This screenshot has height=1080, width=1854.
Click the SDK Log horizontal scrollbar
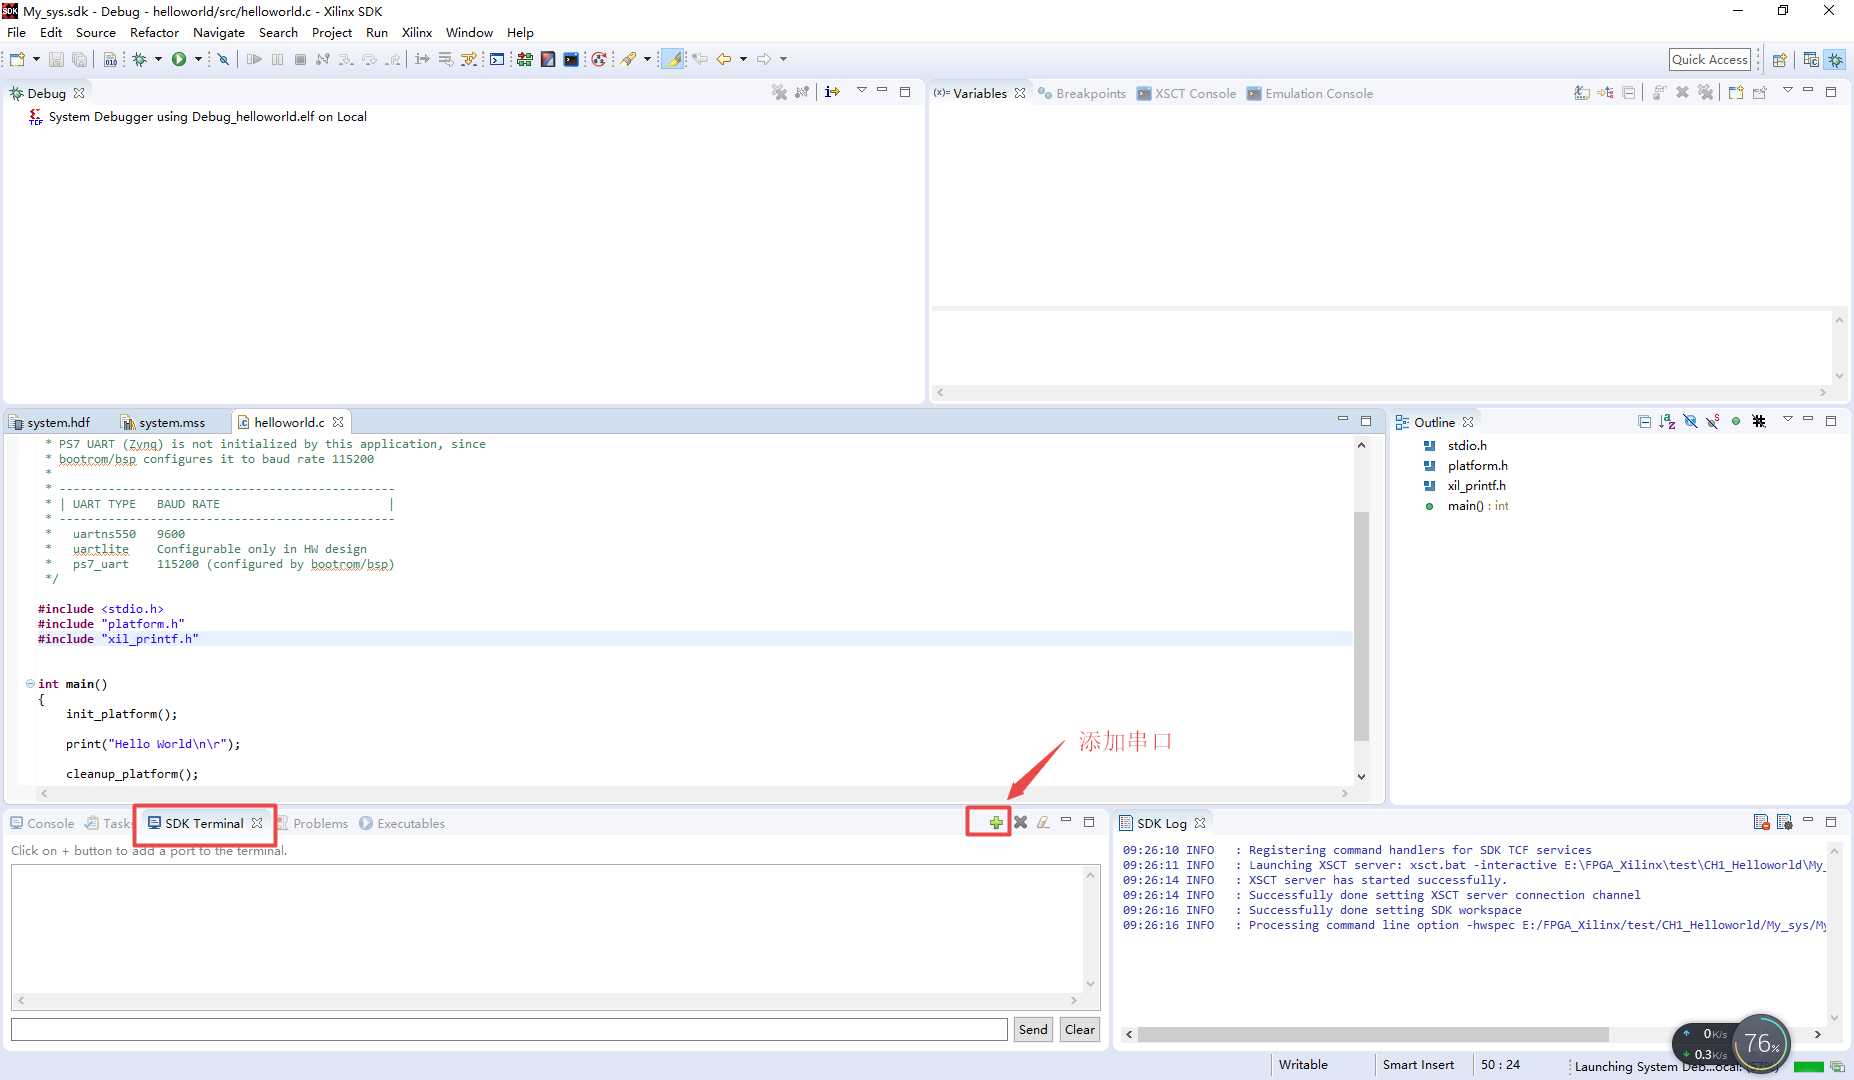point(1373,1034)
